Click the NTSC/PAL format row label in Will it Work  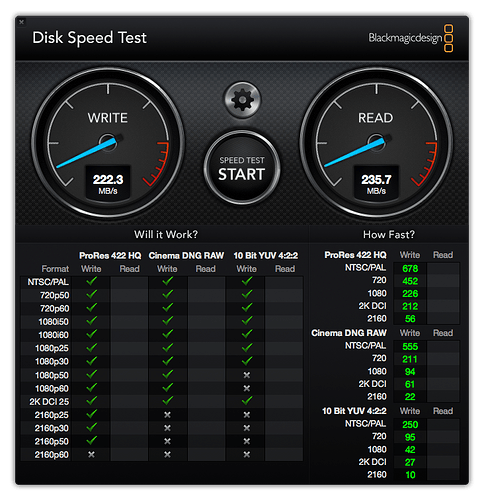[48, 282]
